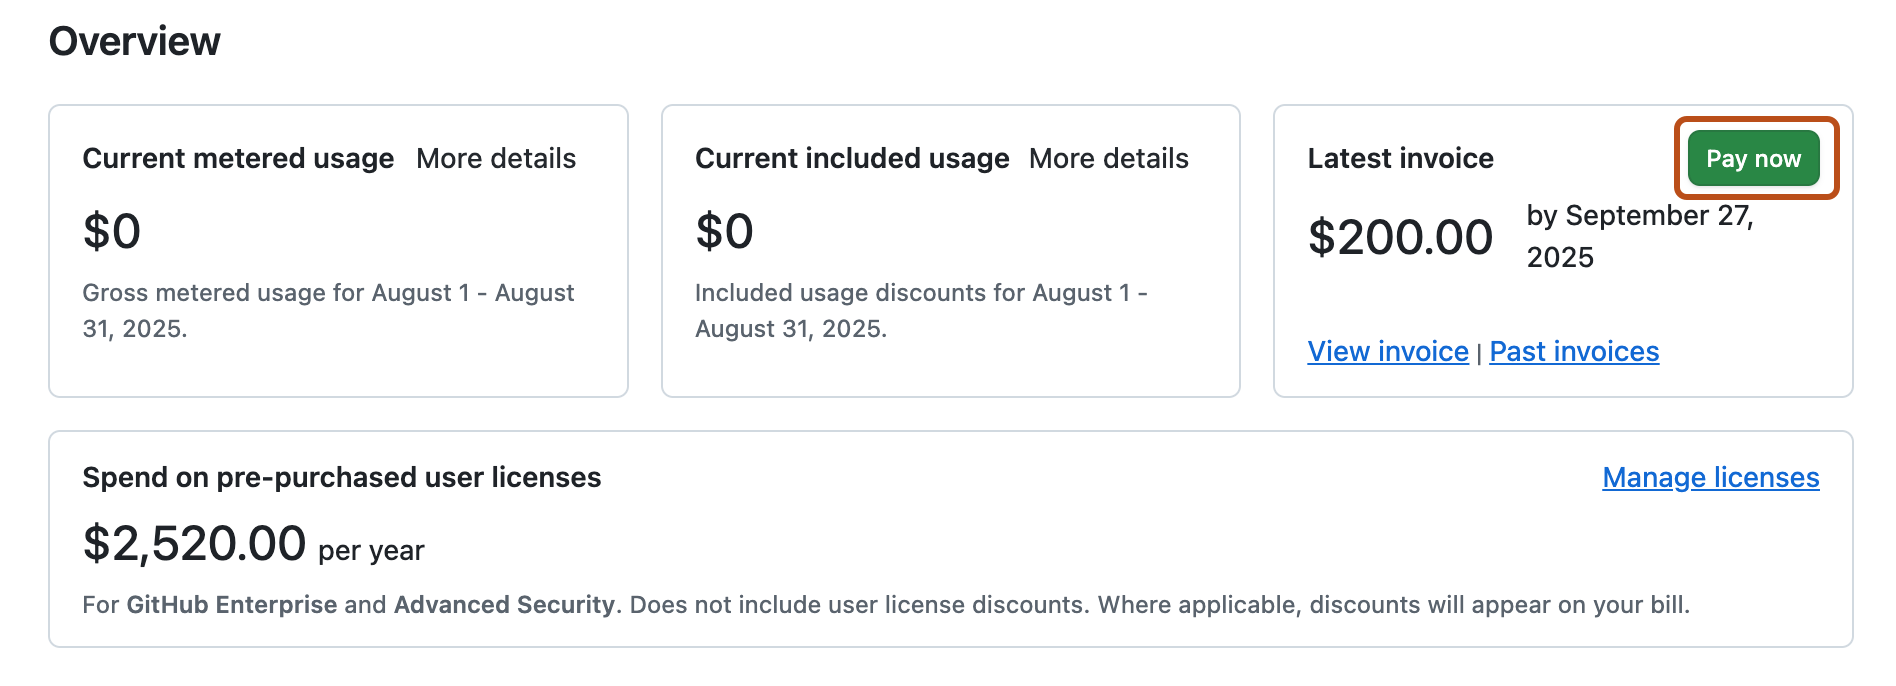Click More details for Current metered usage

[x=496, y=158]
